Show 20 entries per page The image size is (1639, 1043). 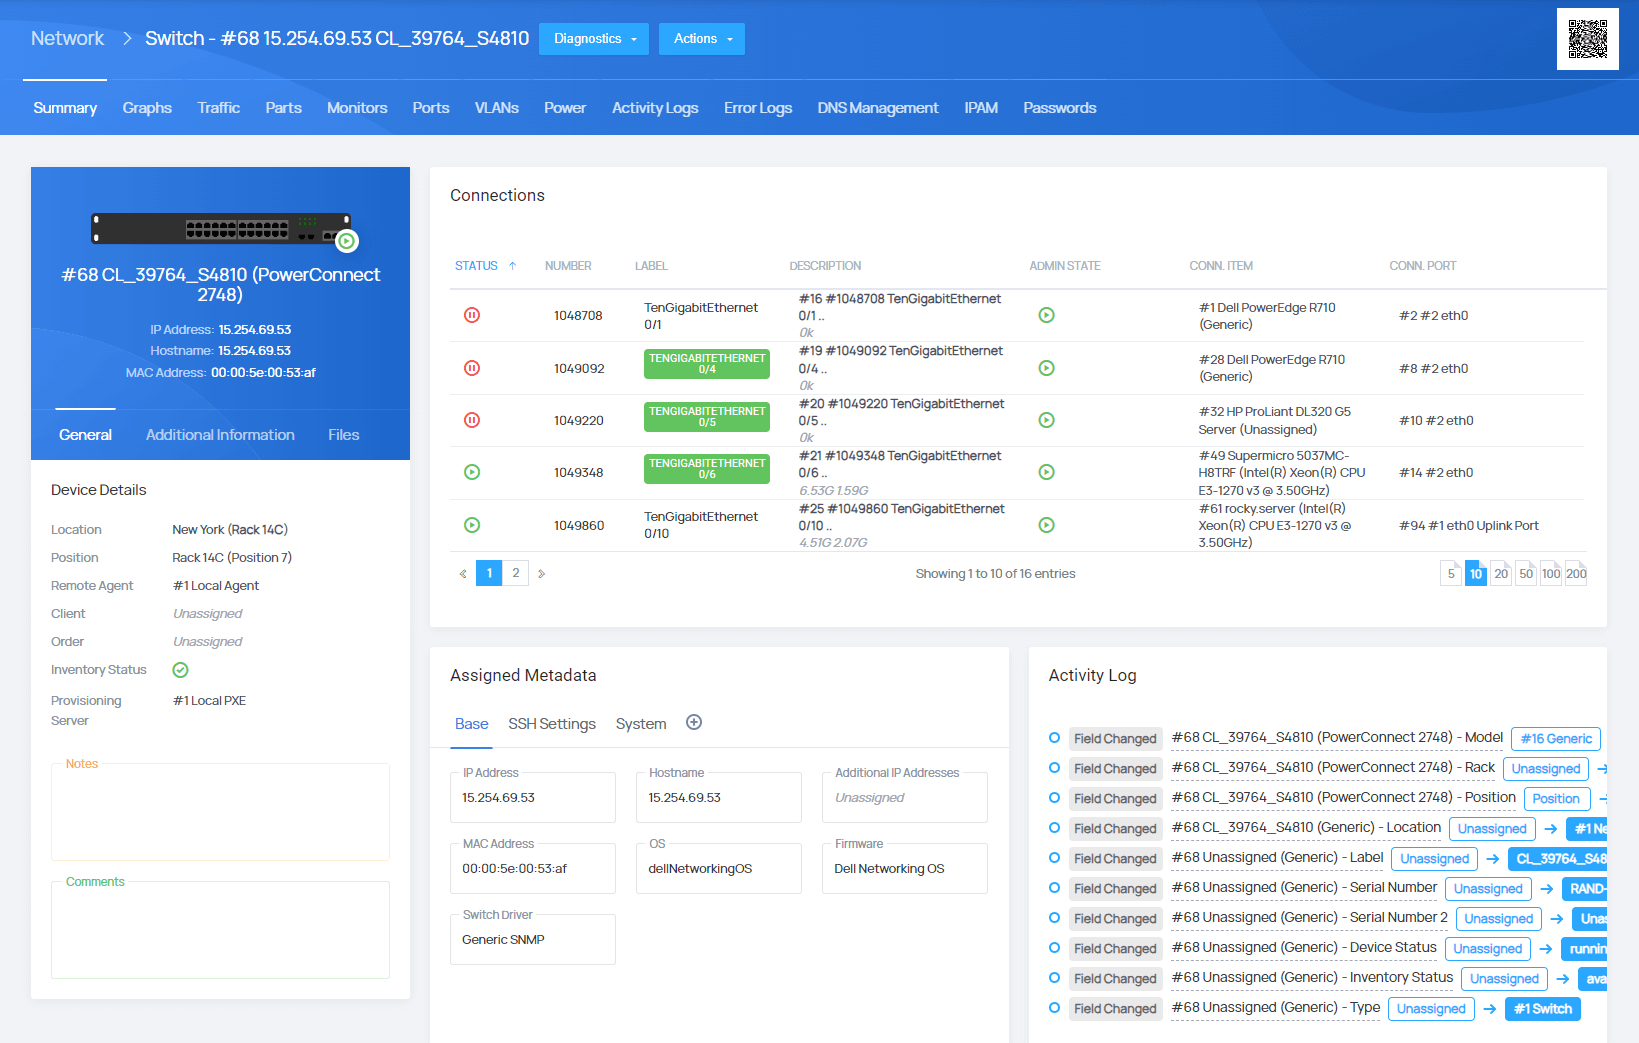click(x=1501, y=574)
